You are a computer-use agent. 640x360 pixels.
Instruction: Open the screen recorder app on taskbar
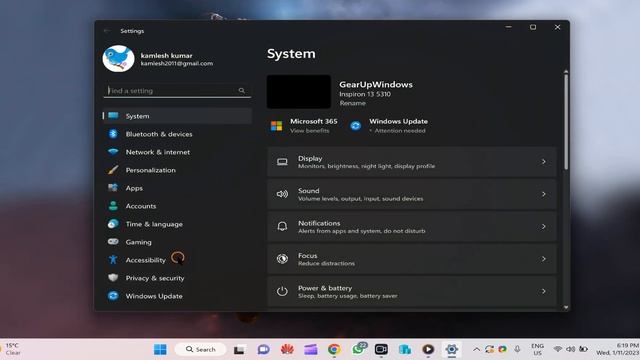pyautogui.click(x=381, y=349)
